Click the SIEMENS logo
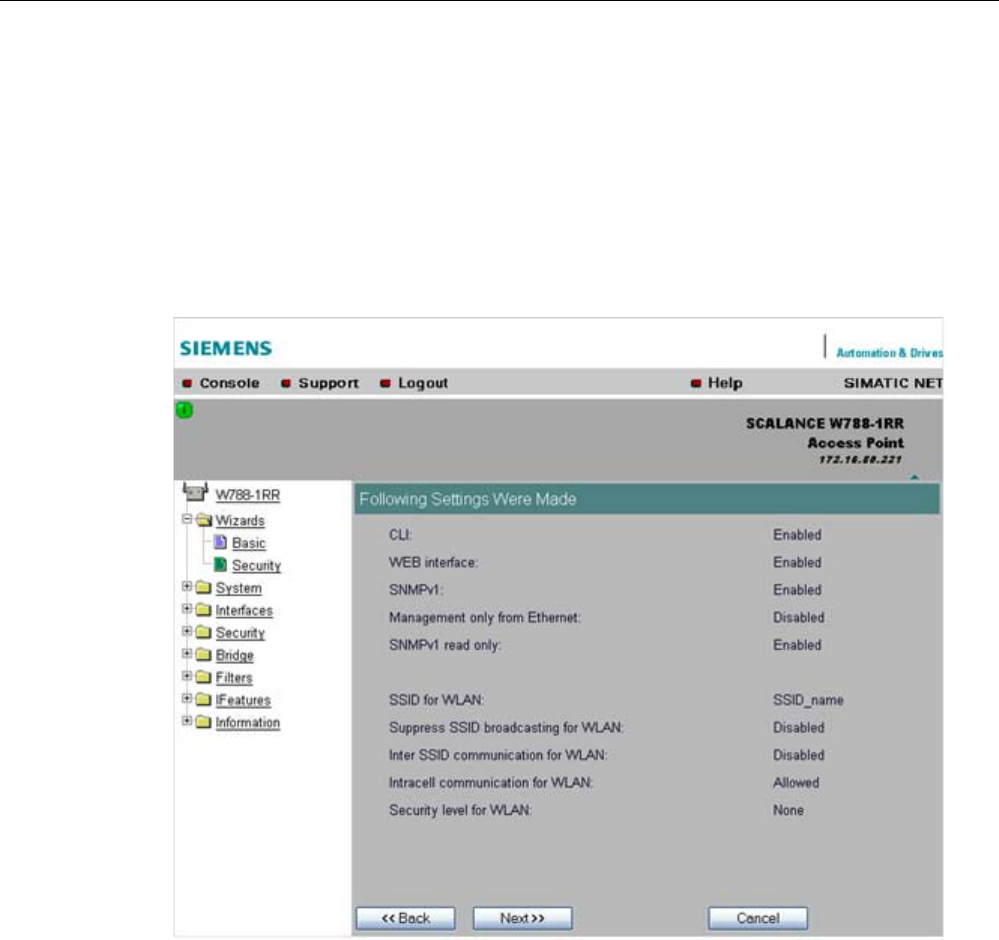This screenshot has height=940, width=999. (x=226, y=348)
